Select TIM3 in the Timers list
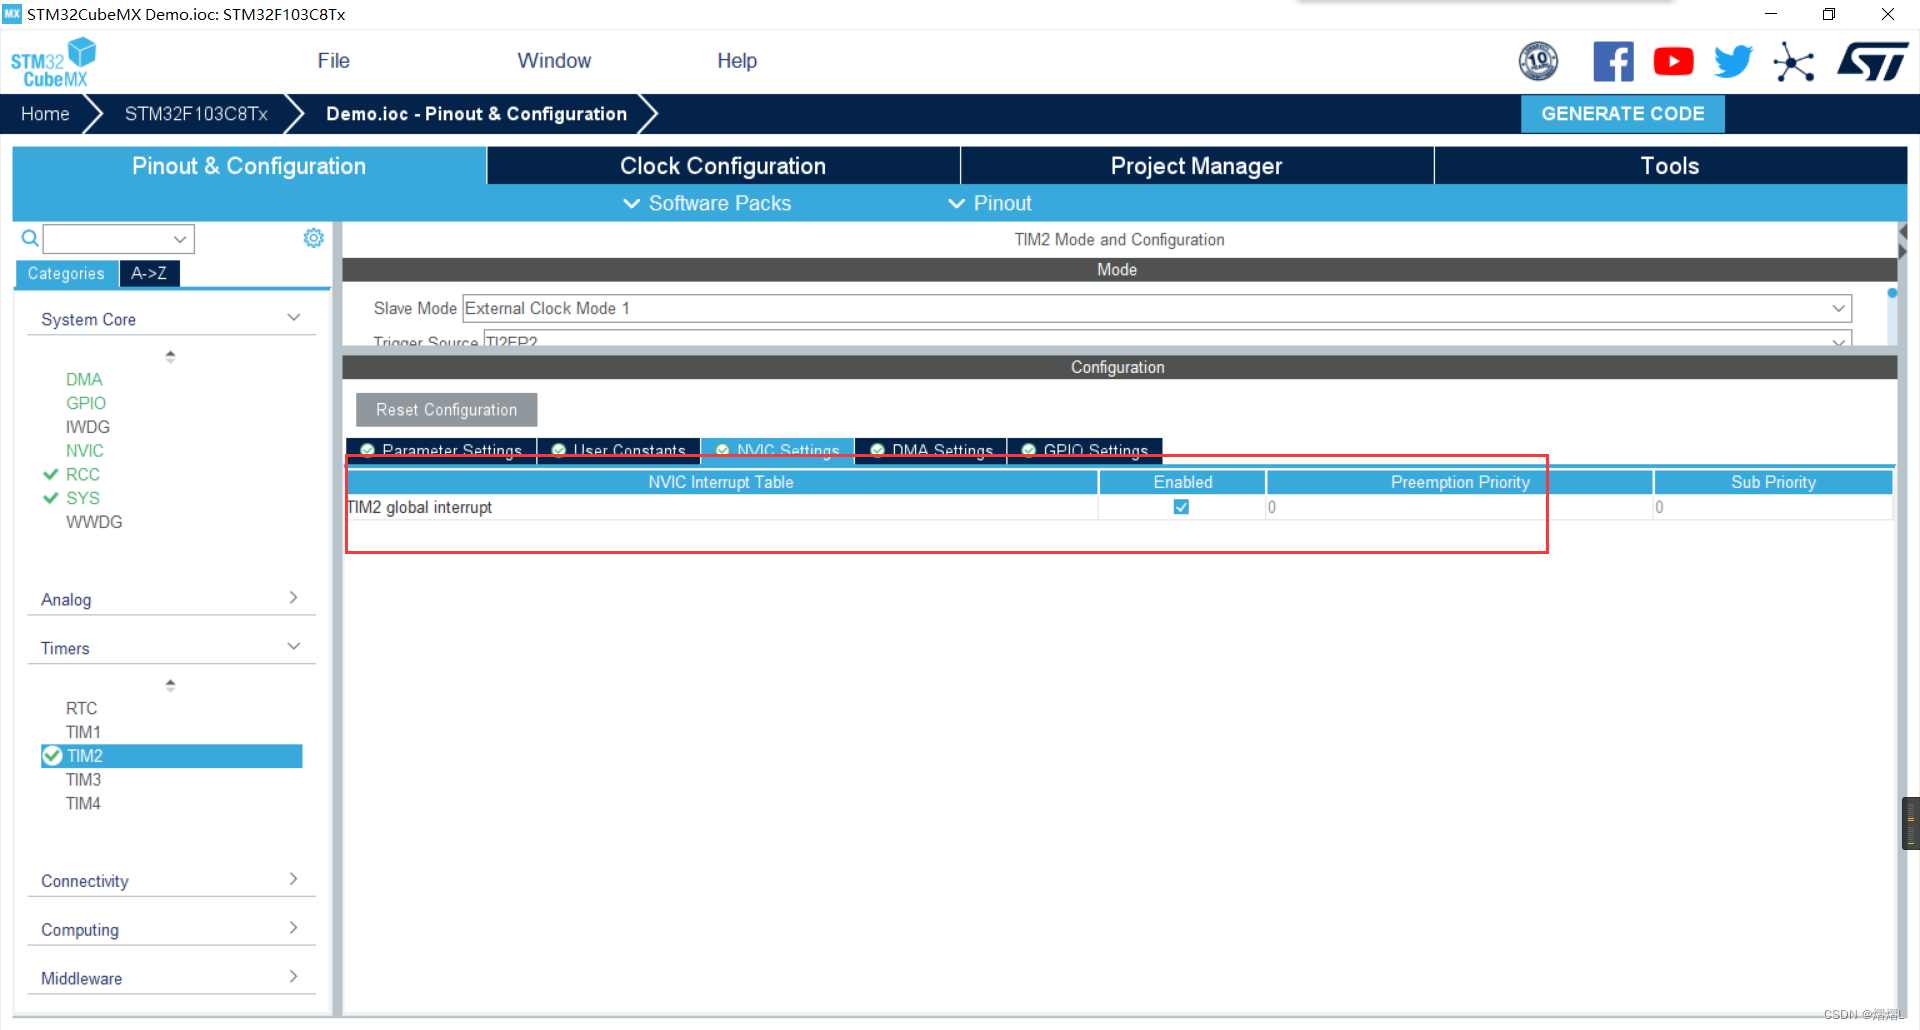1920x1030 pixels. pyautogui.click(x=83, y=780)
